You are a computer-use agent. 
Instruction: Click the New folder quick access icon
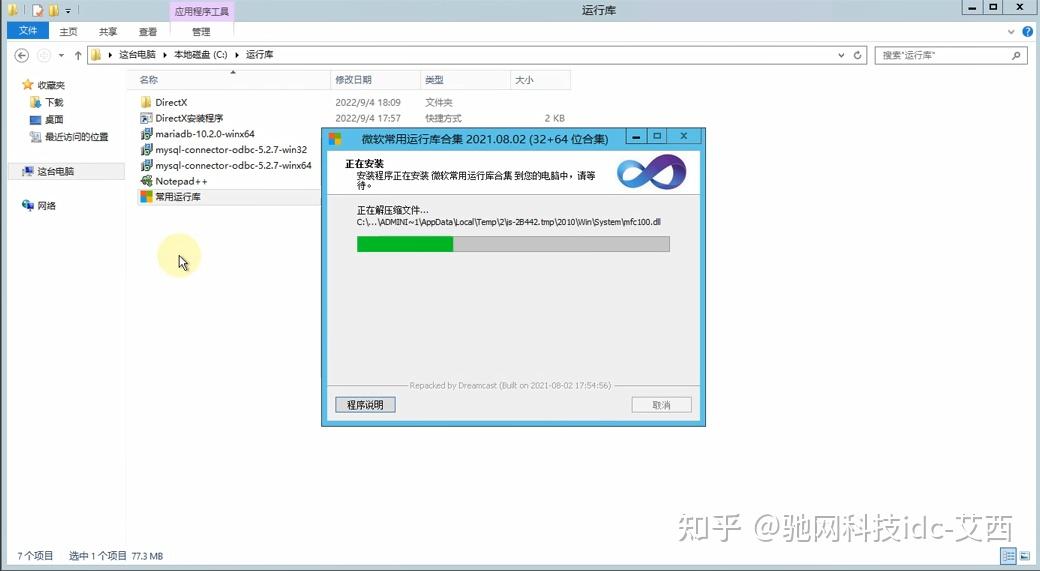(x=54, y=11)
